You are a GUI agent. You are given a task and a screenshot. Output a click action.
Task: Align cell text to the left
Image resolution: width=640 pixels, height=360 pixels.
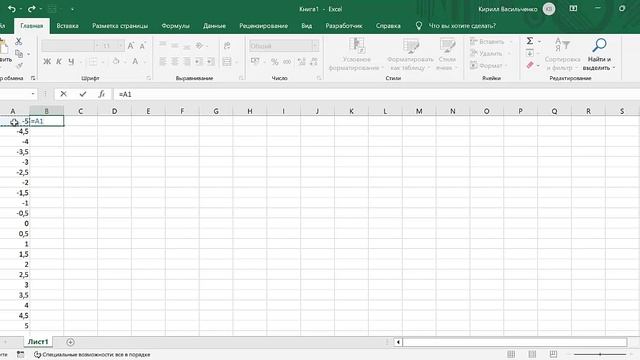tap(163, 62)
